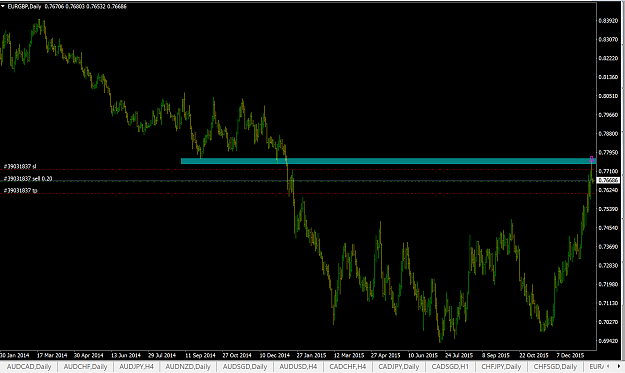Click the 0.83070 price axis label
The height and width of the screenshot is (373, 625).
[x=609, y=39]
